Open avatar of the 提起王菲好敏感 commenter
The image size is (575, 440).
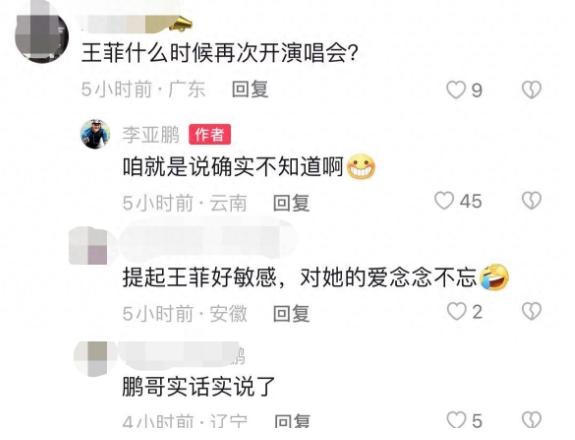[89, 246]
